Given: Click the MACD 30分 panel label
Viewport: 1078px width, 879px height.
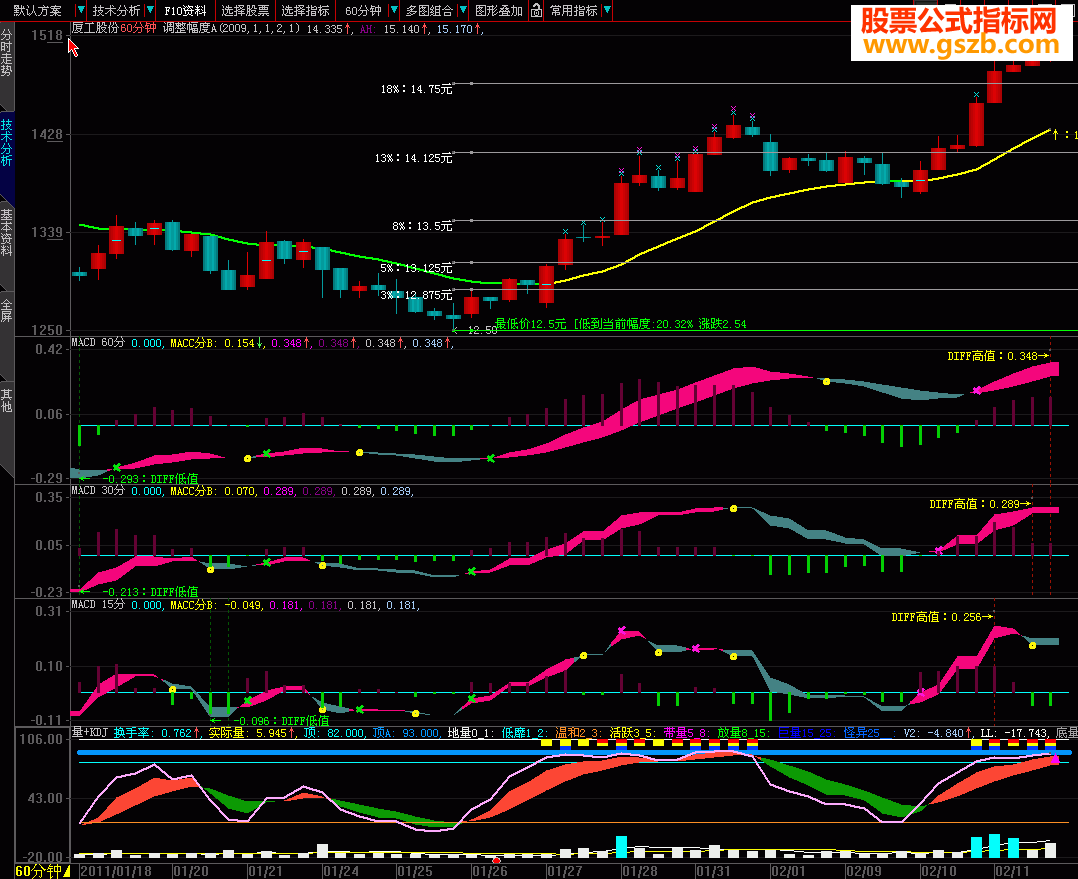Looking at the screenshot, I should coord(98,491).
